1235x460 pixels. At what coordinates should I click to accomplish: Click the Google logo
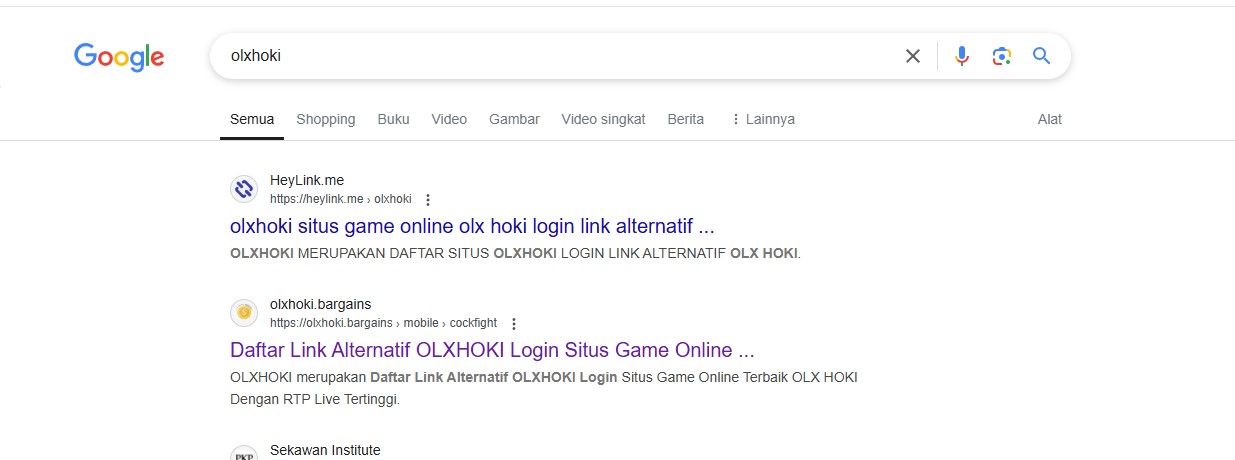point(119,57)
